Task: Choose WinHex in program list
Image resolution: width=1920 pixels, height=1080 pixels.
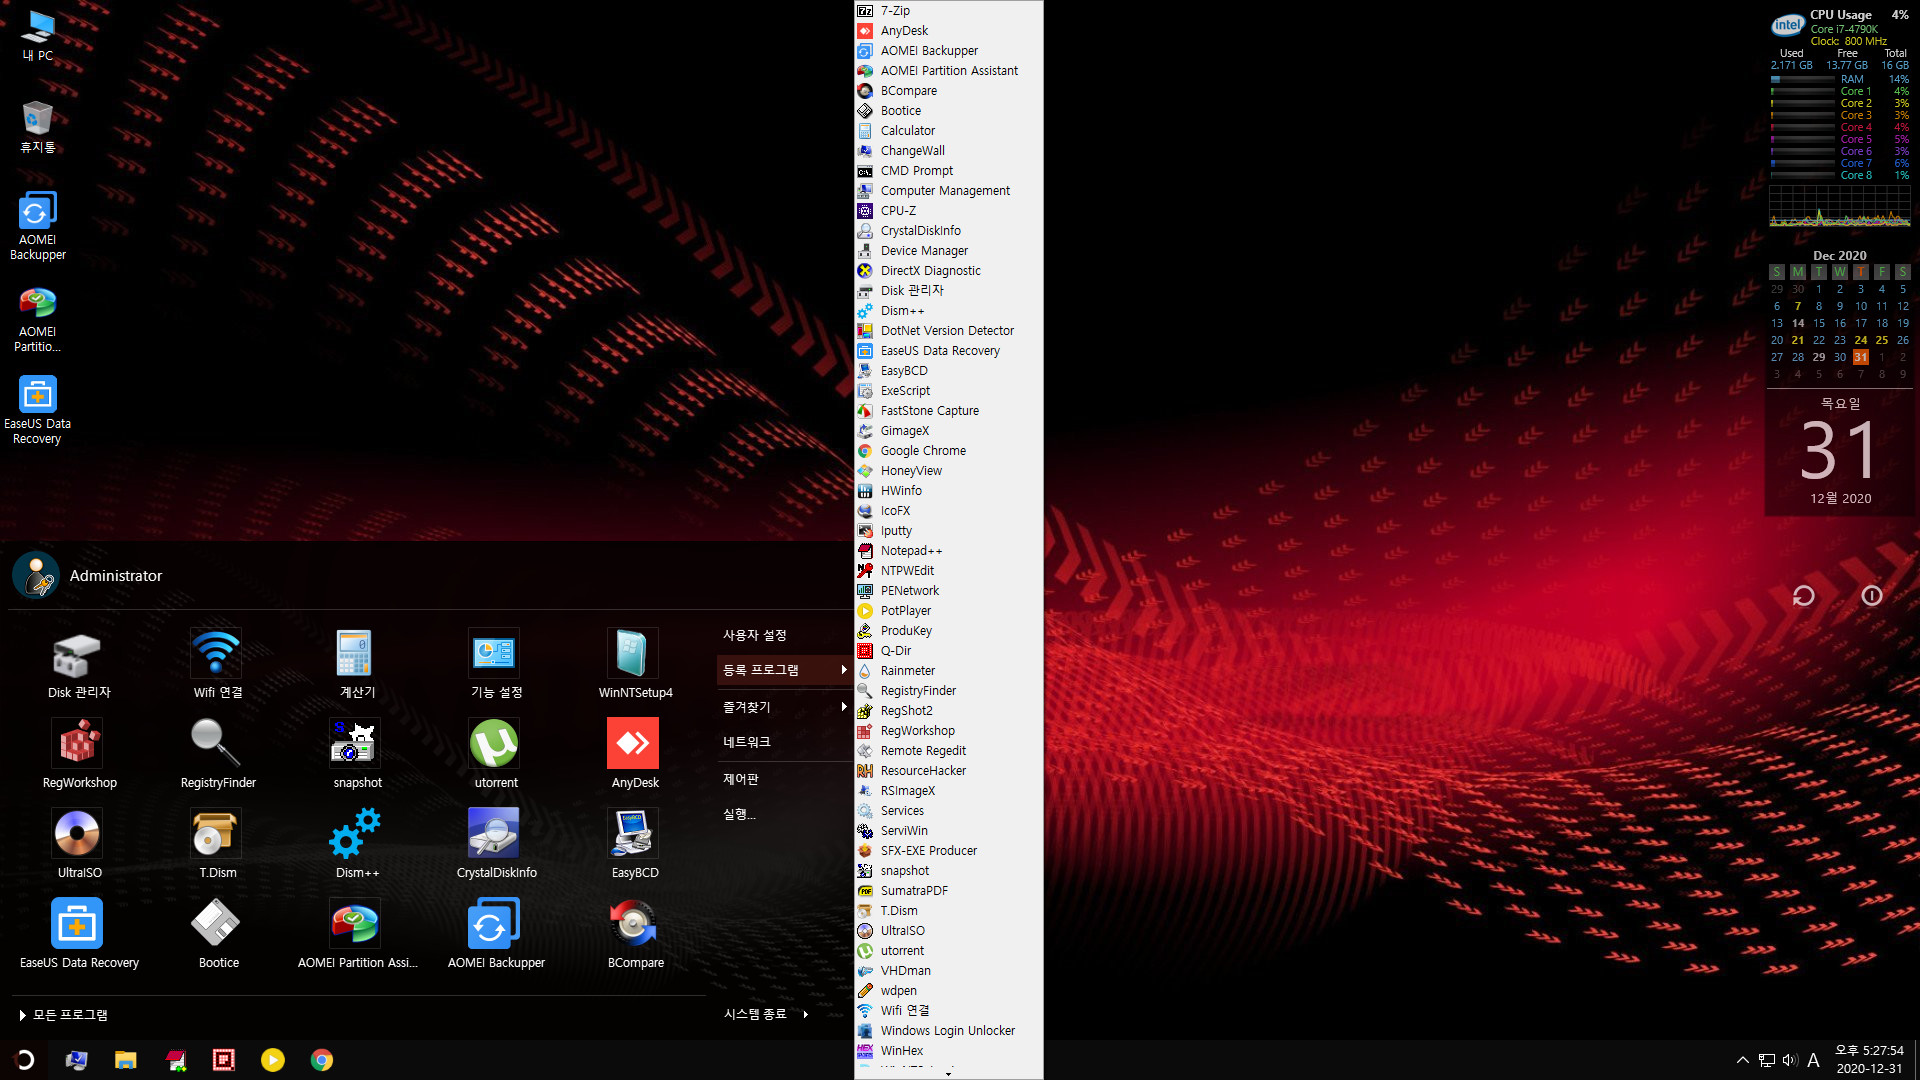Action: (x=948, y=1051)
